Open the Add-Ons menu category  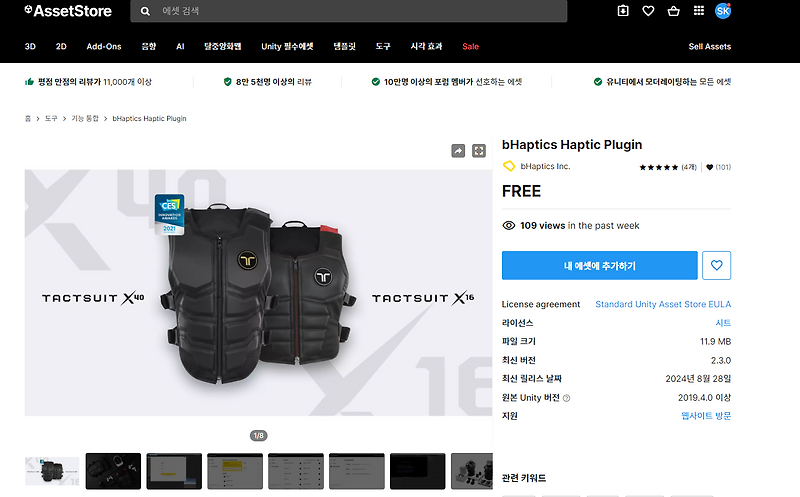[x=104, y=46]
